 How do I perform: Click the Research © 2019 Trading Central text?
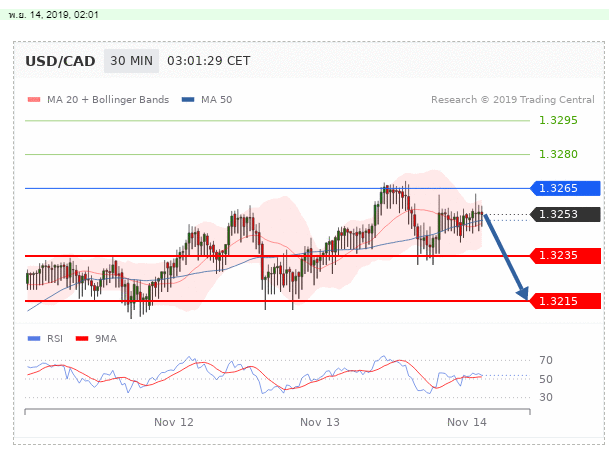point(513,100)
